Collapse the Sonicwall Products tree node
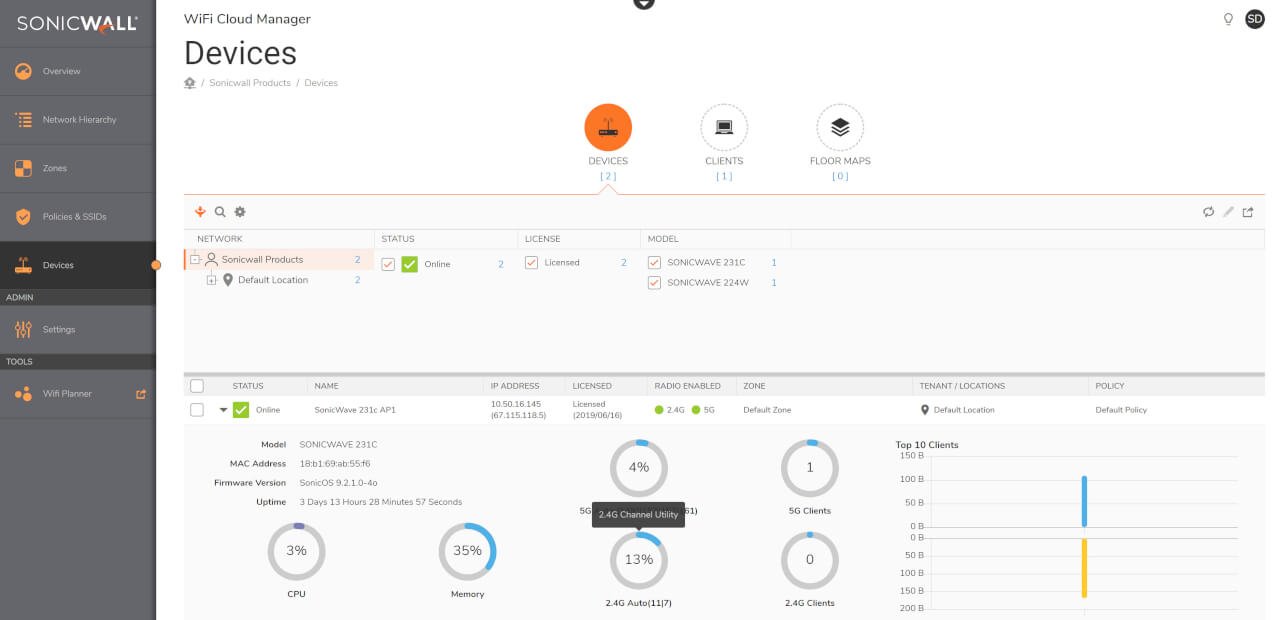The width and height of the screenshot is (1280, 620). pos(195,260)
